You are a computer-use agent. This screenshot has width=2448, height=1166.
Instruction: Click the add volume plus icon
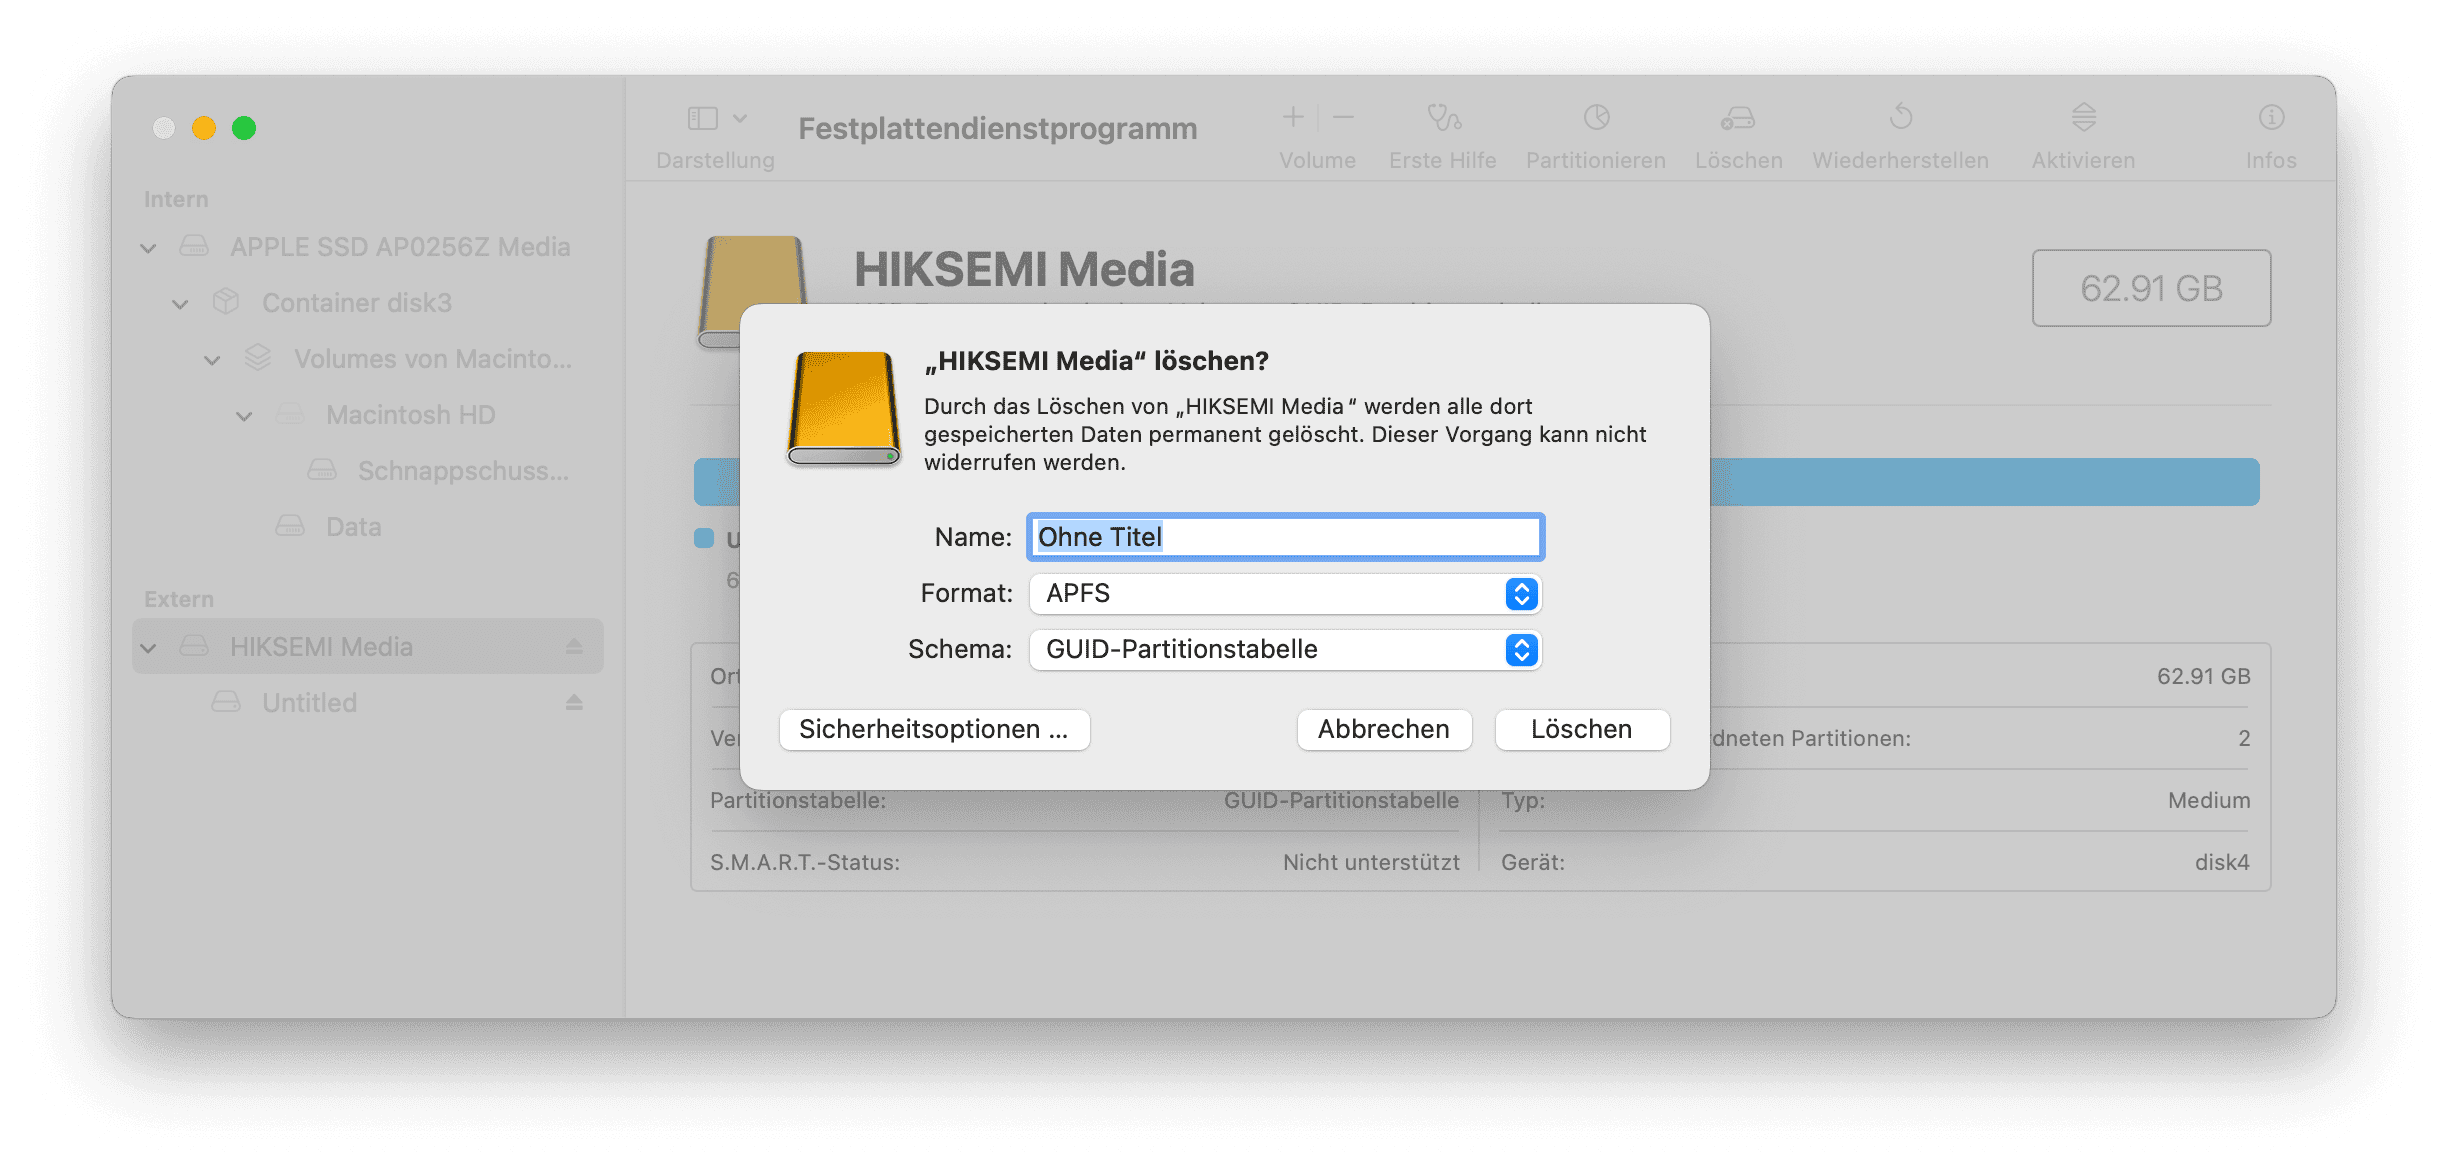pyautogui.click(x=1293, y=118)
